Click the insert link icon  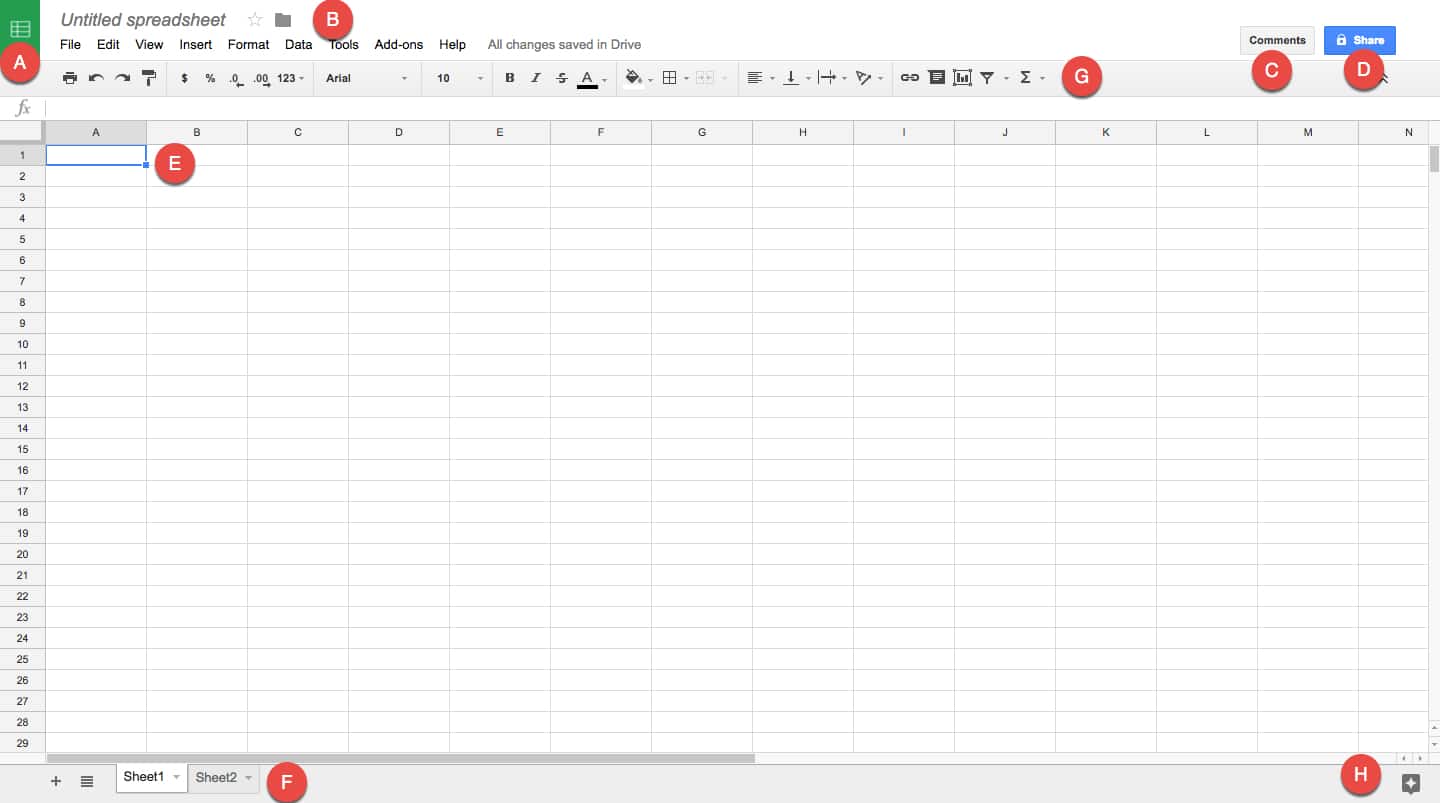909,78
